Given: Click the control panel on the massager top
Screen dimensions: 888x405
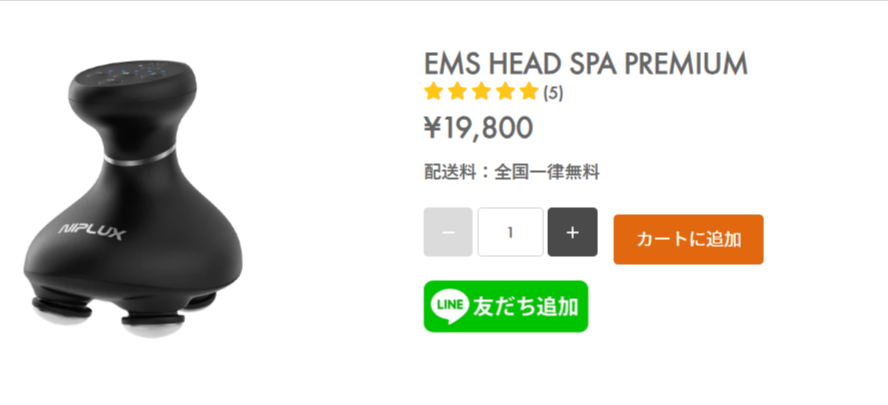Looking at the screenshot, I should pos(133,76).
